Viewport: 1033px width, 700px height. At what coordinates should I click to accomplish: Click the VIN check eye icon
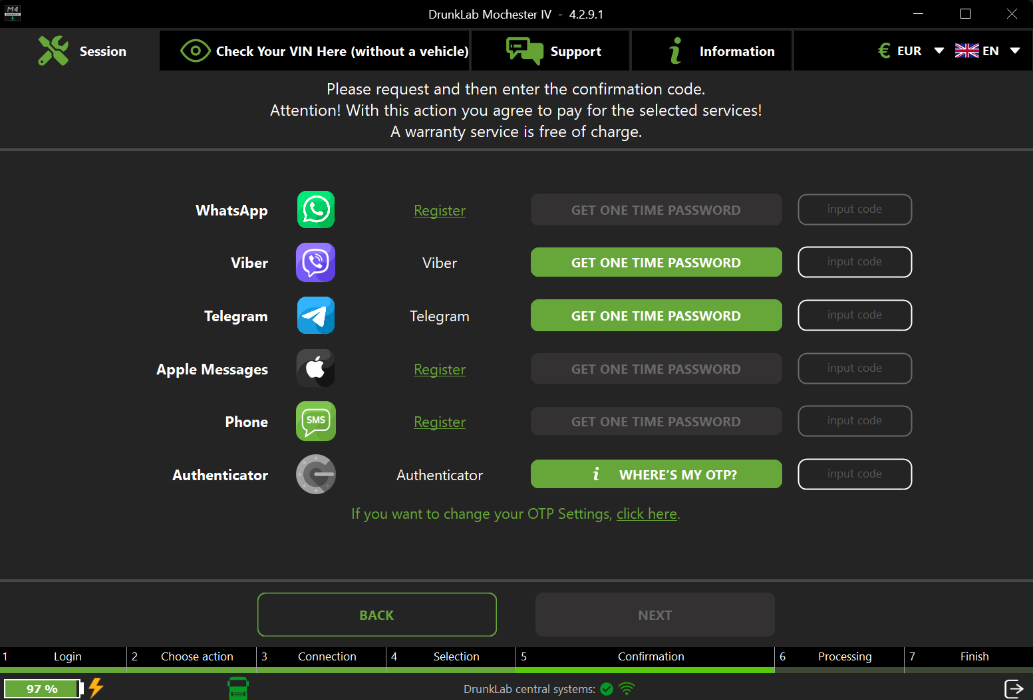click(196, 50)
